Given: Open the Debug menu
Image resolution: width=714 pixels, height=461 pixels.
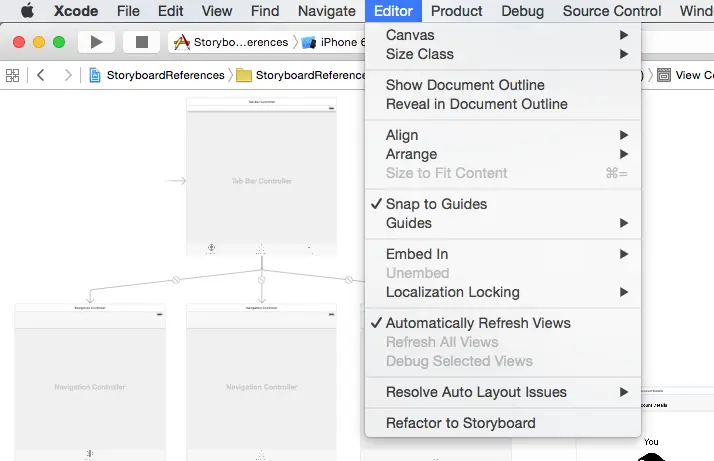Looking at the screenshot, I should coord(522,11).
